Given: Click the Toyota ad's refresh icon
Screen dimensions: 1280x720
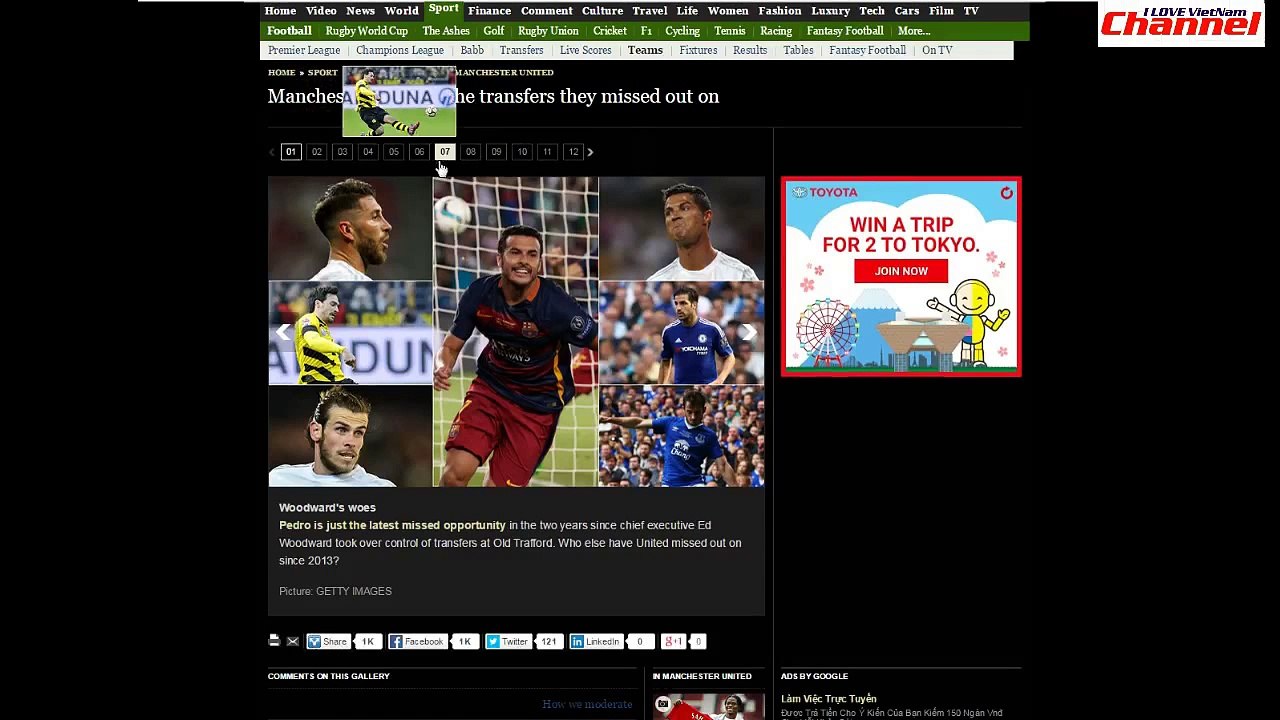Looking at the screenshot, I should [1006, 192].
